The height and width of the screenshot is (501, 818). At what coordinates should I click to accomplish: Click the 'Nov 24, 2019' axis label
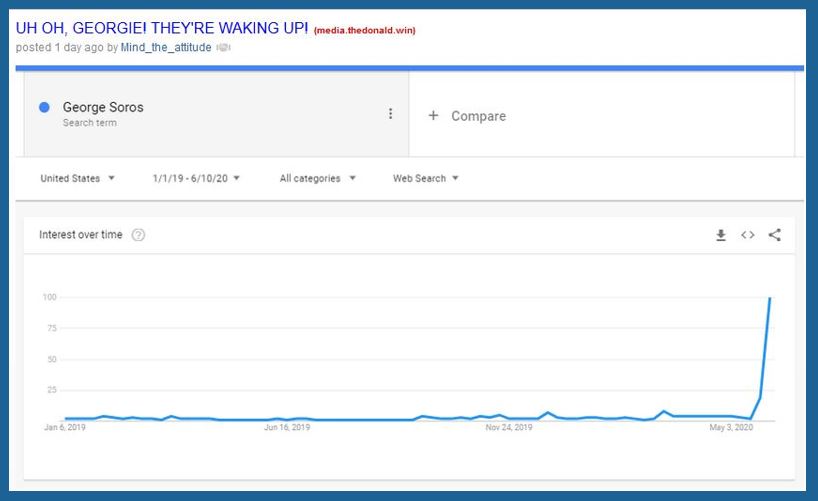(509, 427)
